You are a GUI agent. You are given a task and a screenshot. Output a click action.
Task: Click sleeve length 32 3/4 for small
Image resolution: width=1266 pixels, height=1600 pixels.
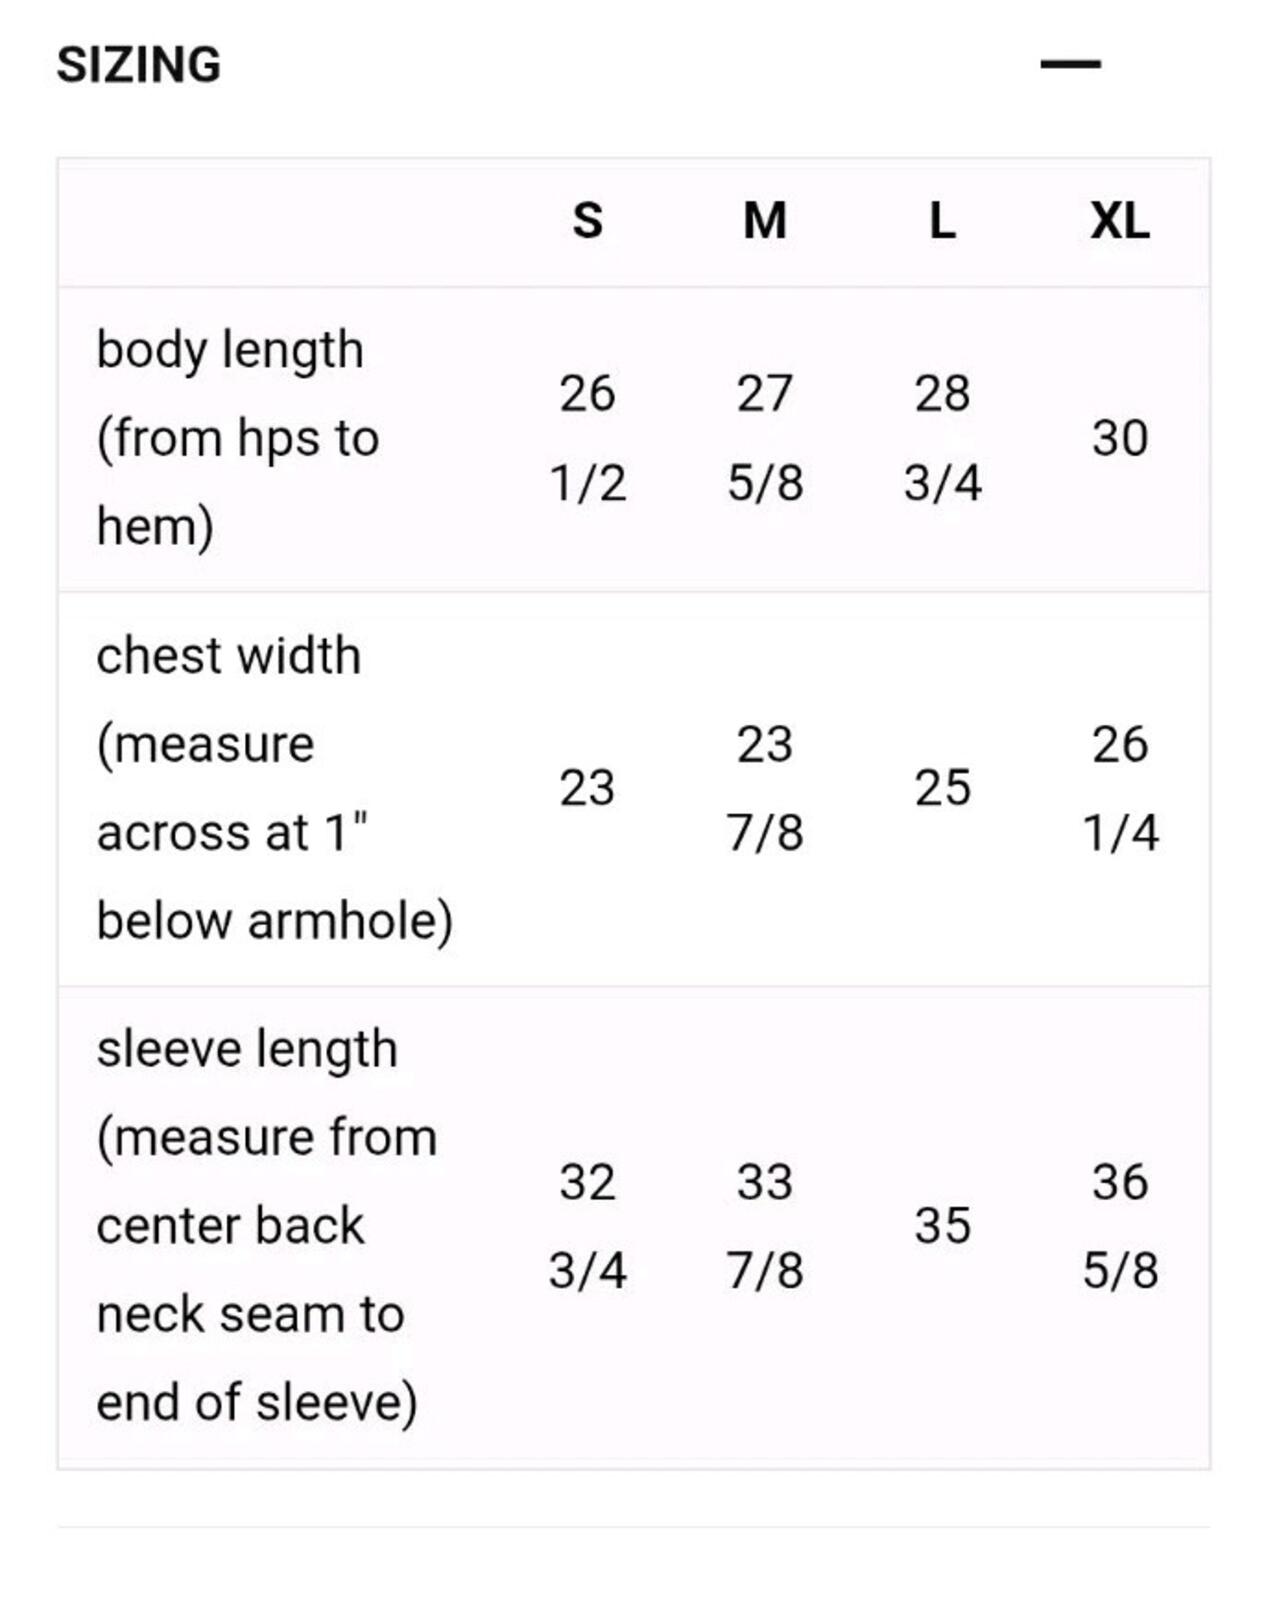coord(588,1226)
